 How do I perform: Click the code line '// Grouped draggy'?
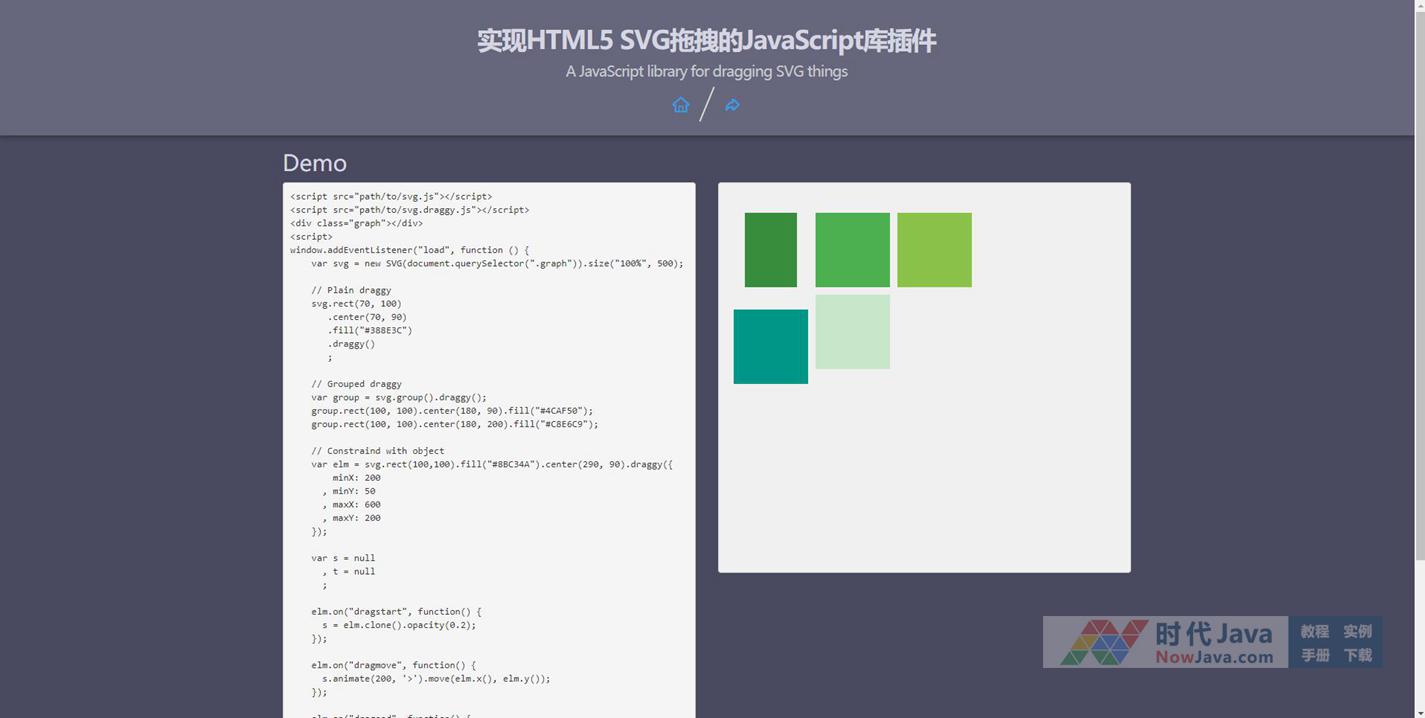[x=356, y=384]
